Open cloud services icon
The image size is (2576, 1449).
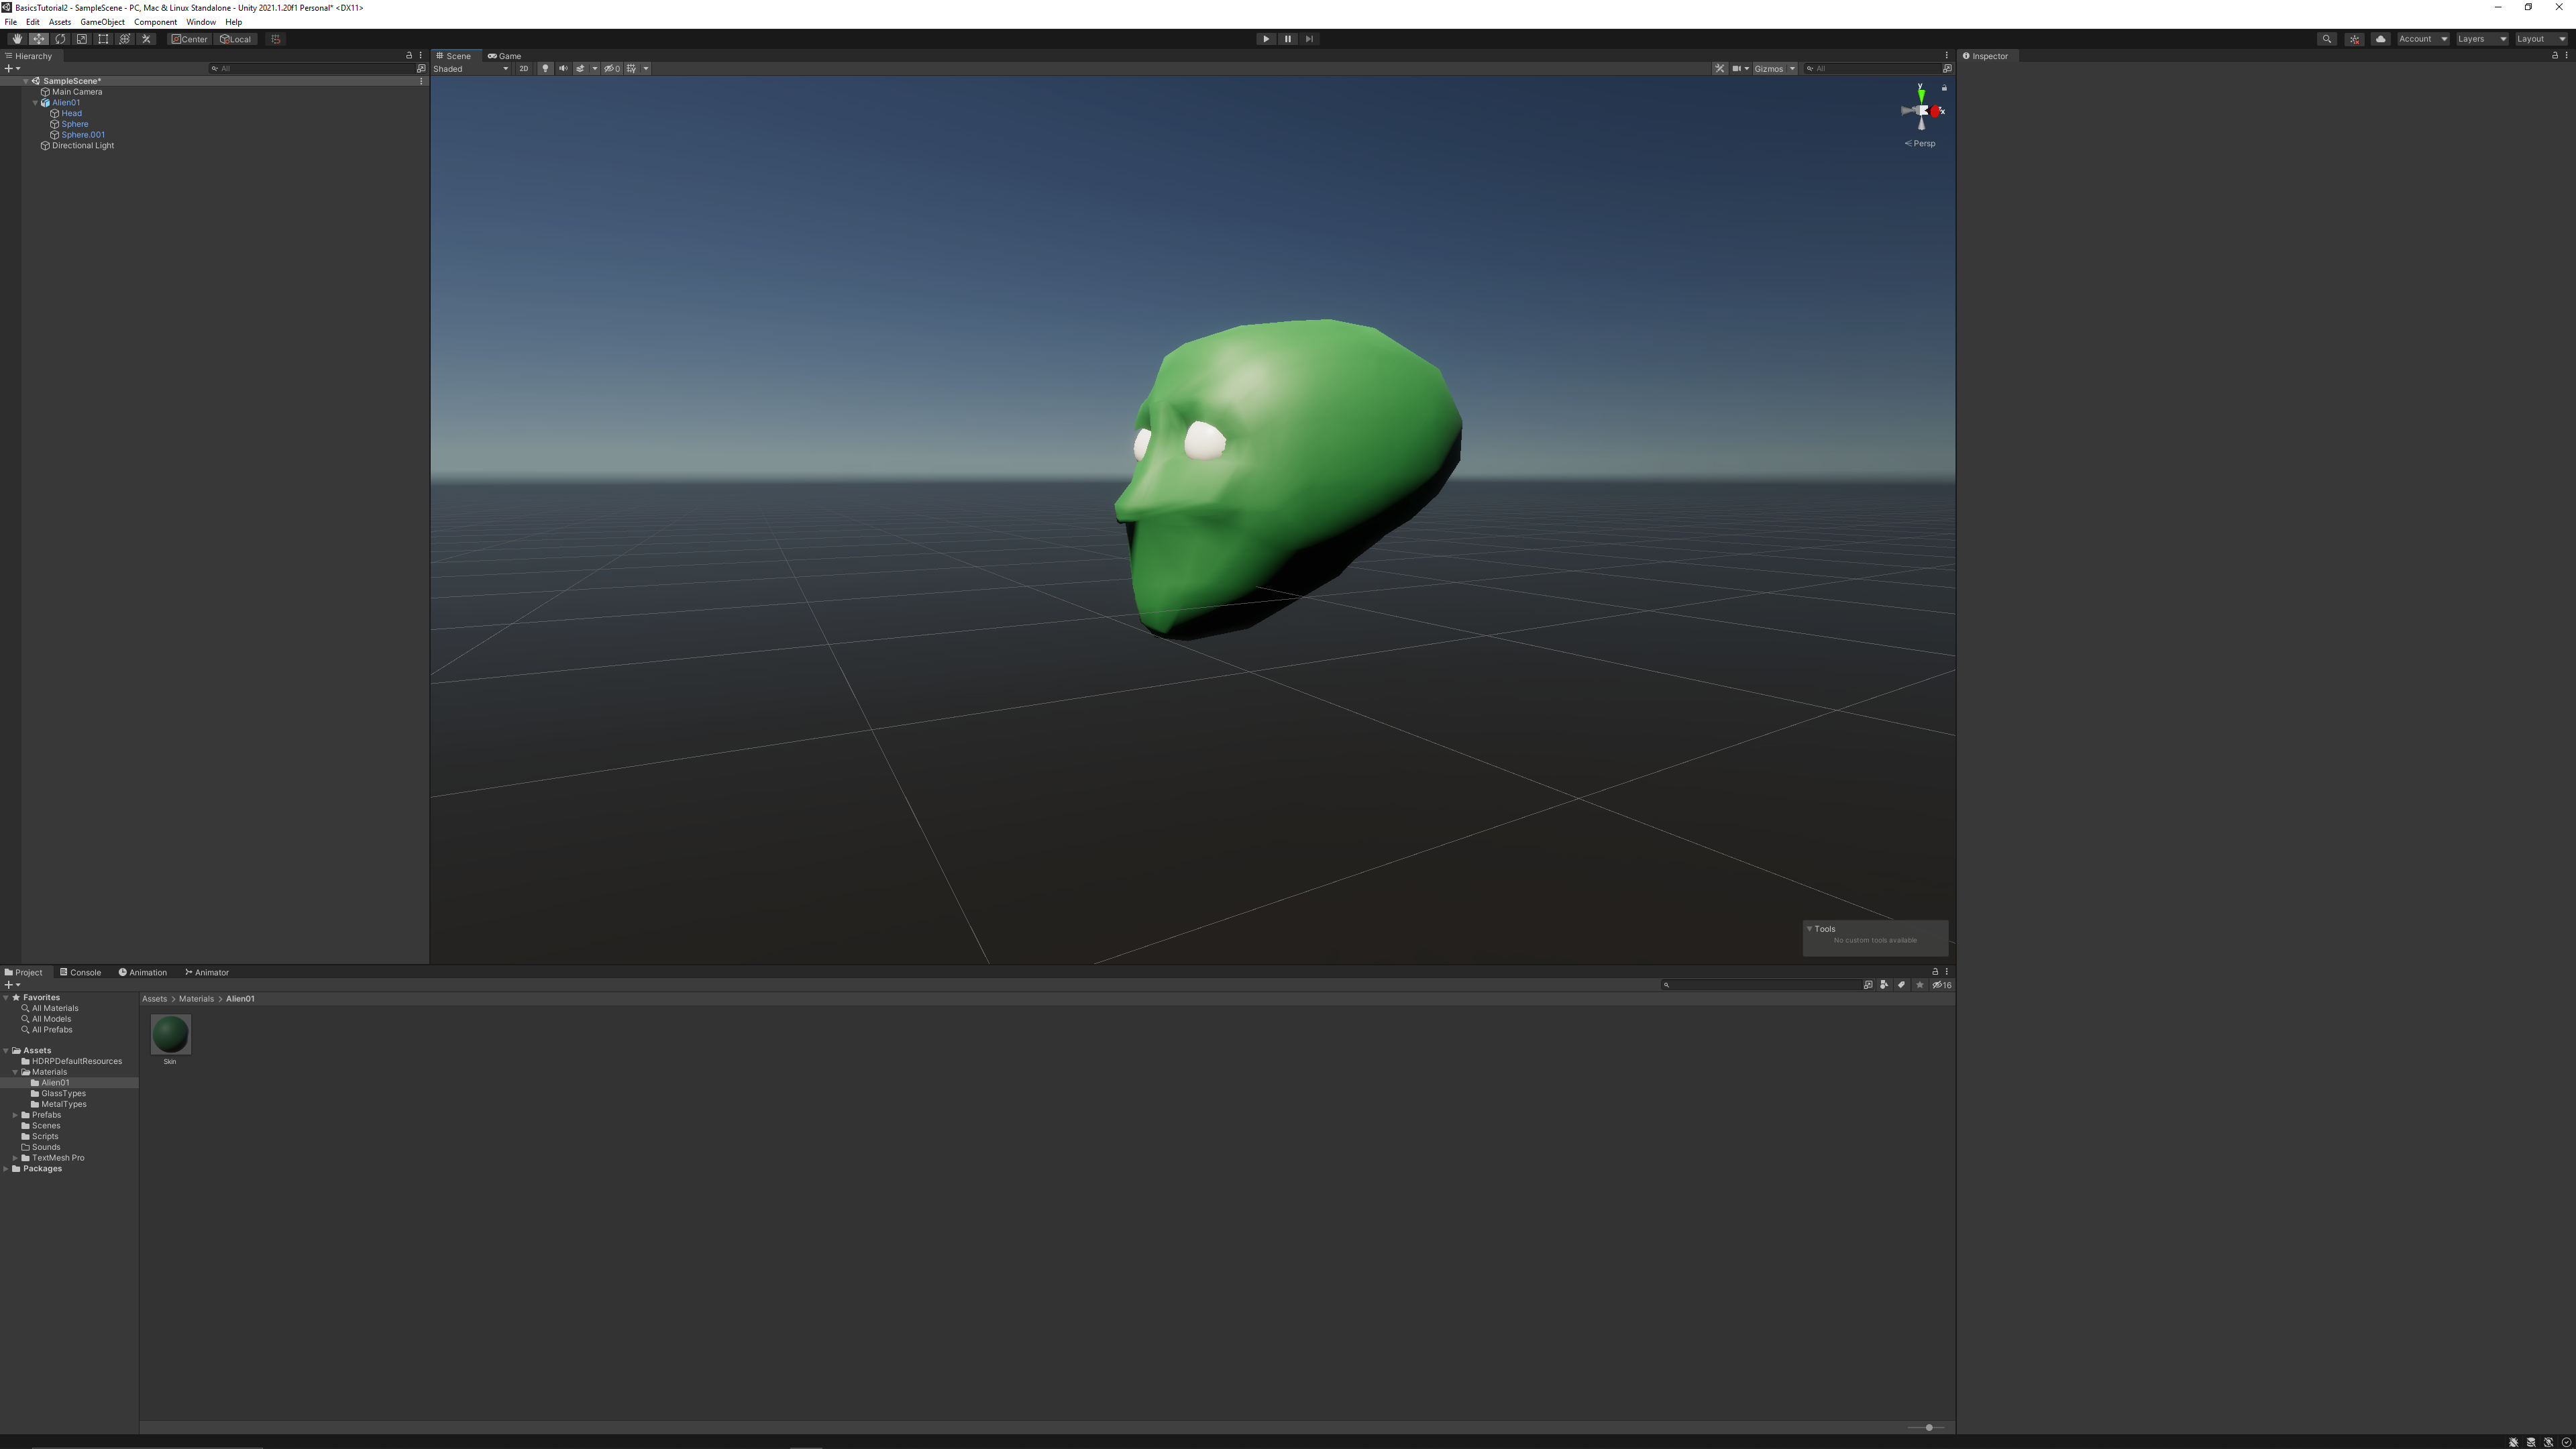(2381, 39)
